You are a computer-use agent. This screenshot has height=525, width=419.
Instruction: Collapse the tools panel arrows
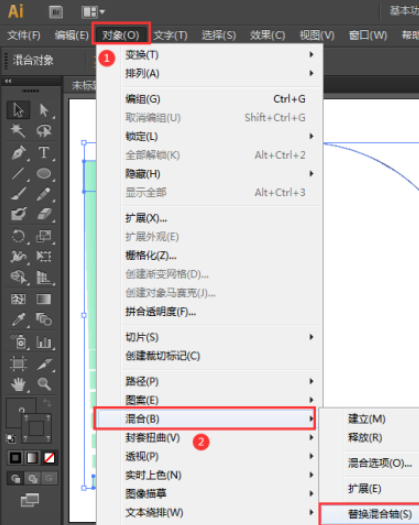click(x=8, y=81)
